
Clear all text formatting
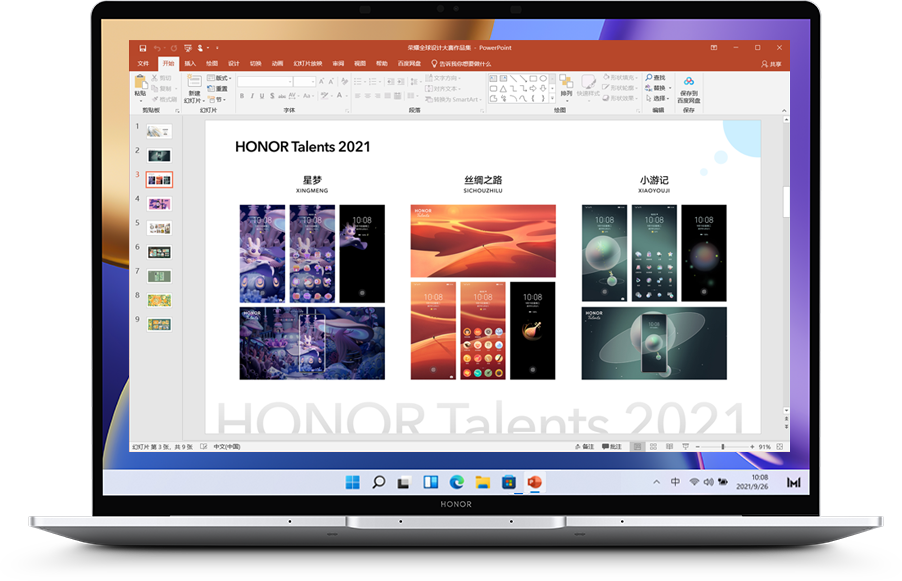[344, 82]
